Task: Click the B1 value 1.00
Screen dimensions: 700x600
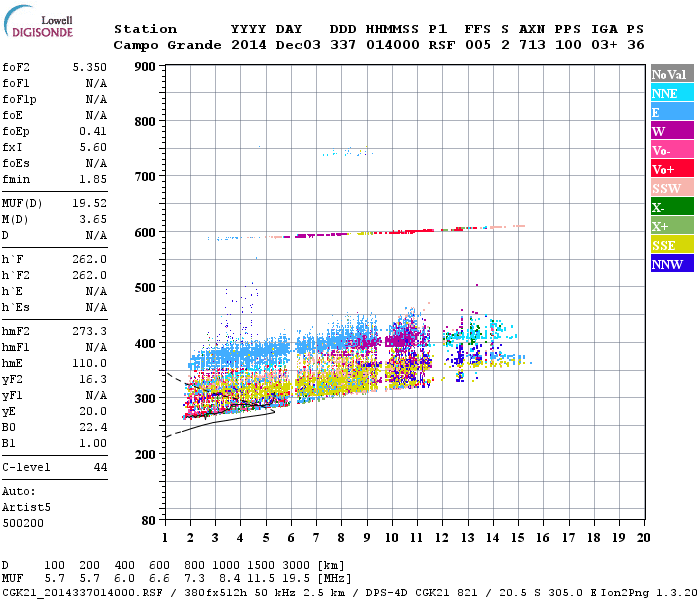Action: [93, 443]
